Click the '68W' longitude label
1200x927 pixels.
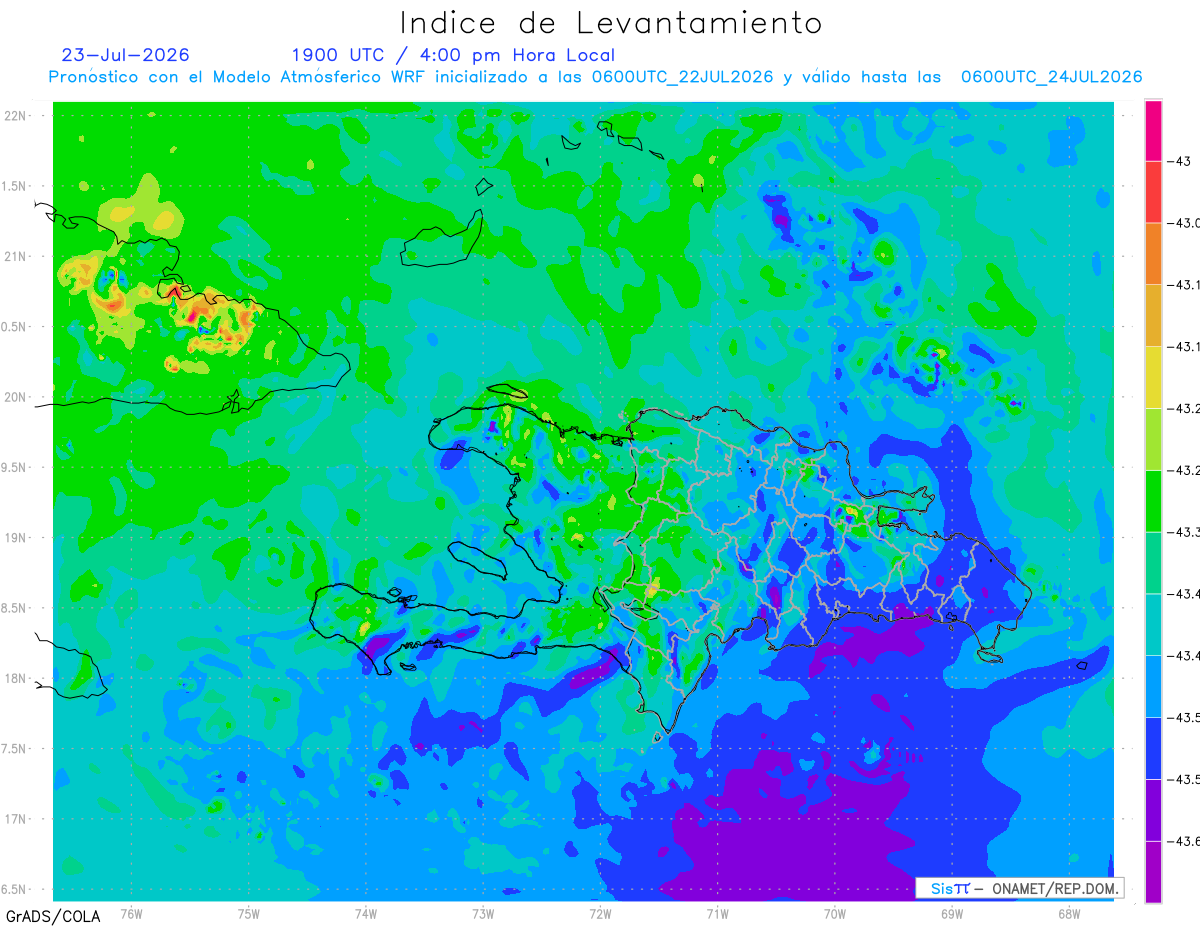(x=1069, y=913)
